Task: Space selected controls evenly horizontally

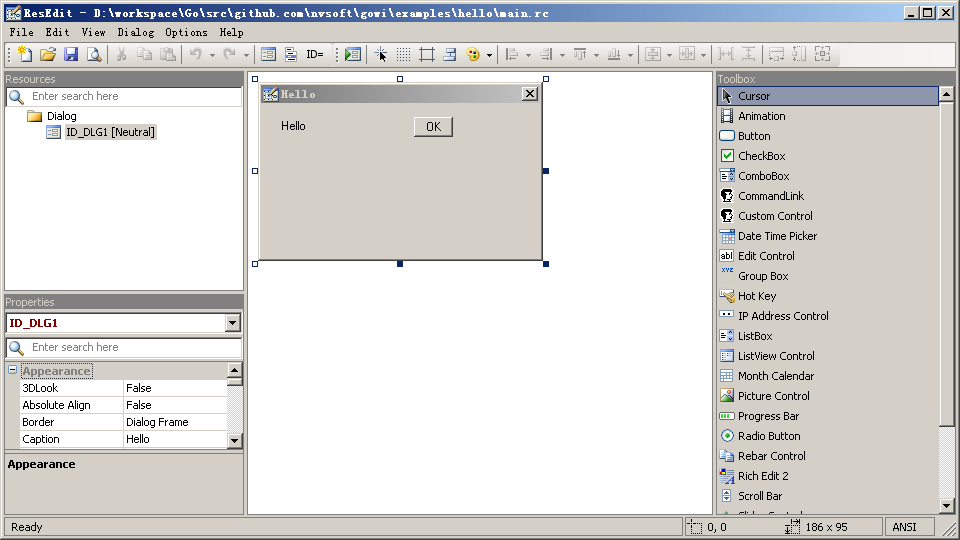Action: coord(726,54)
